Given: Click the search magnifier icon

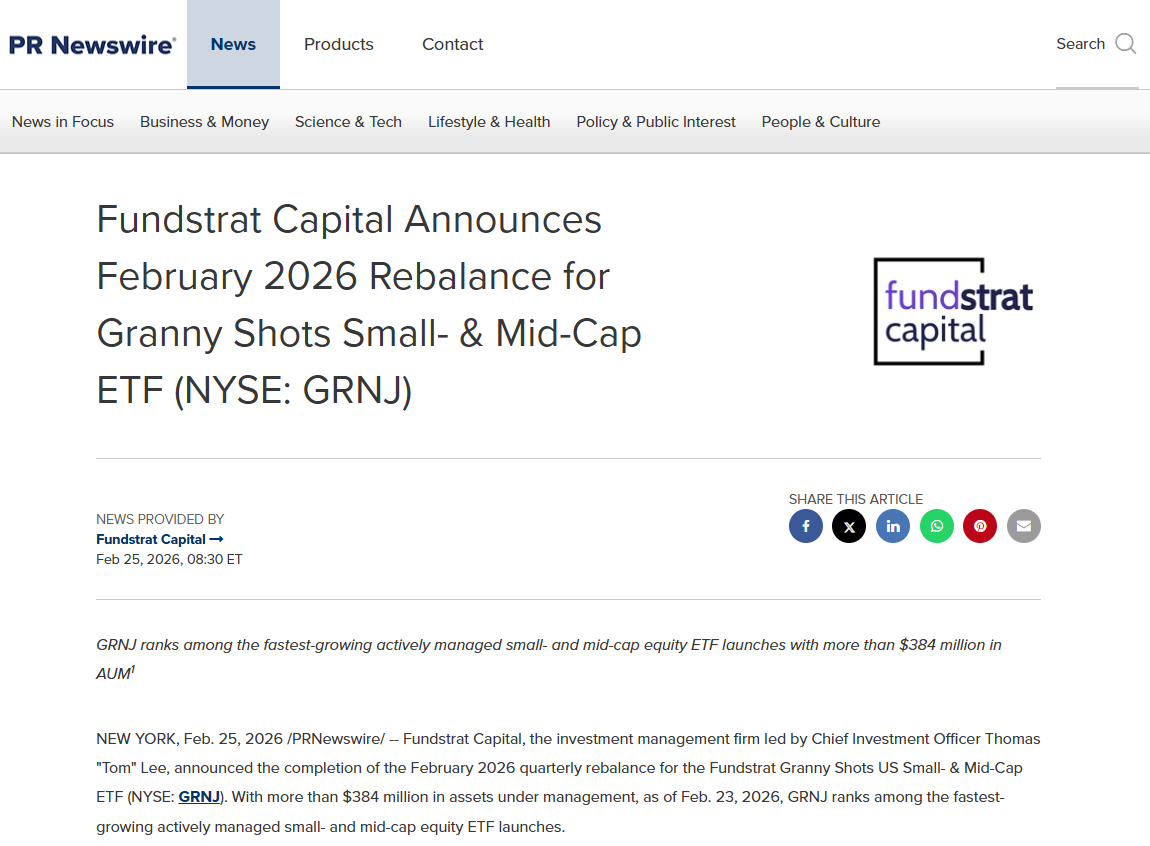Looking at the screenshot, I should click(x=1125, y=44).
